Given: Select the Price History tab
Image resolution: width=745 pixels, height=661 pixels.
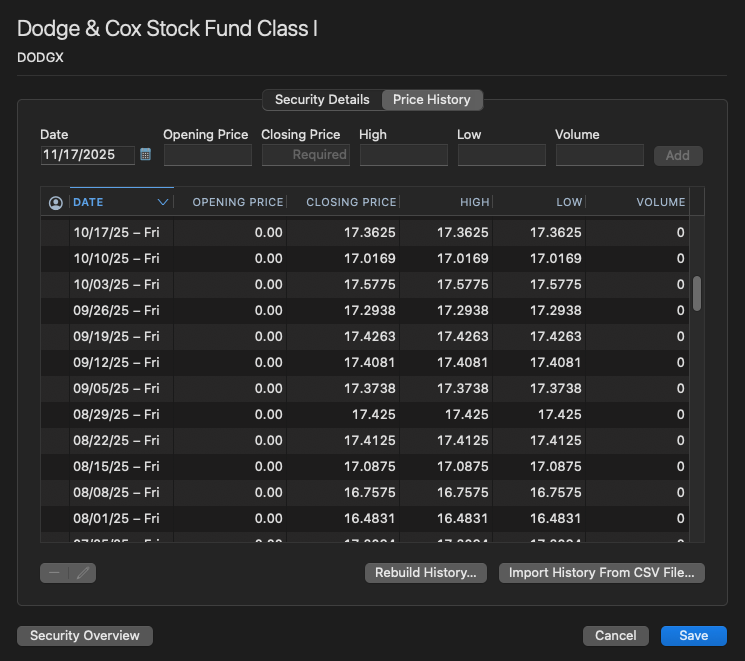Looking at the screenshot, I should (432, 100).
